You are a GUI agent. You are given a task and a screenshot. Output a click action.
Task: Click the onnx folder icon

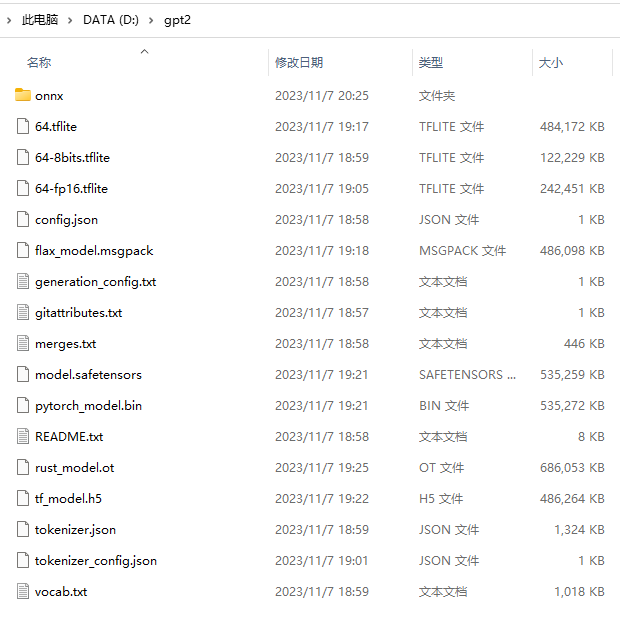[23, 95]
